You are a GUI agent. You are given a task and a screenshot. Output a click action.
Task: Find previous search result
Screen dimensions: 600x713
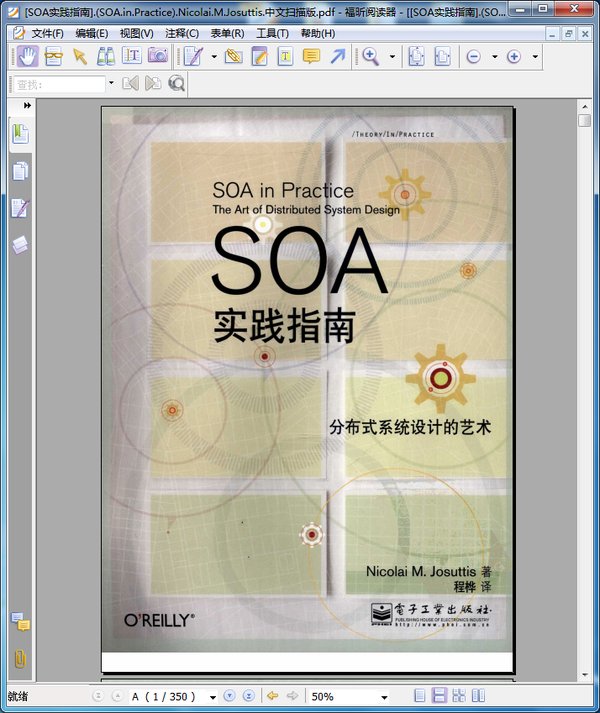click(x=131, y=84)
